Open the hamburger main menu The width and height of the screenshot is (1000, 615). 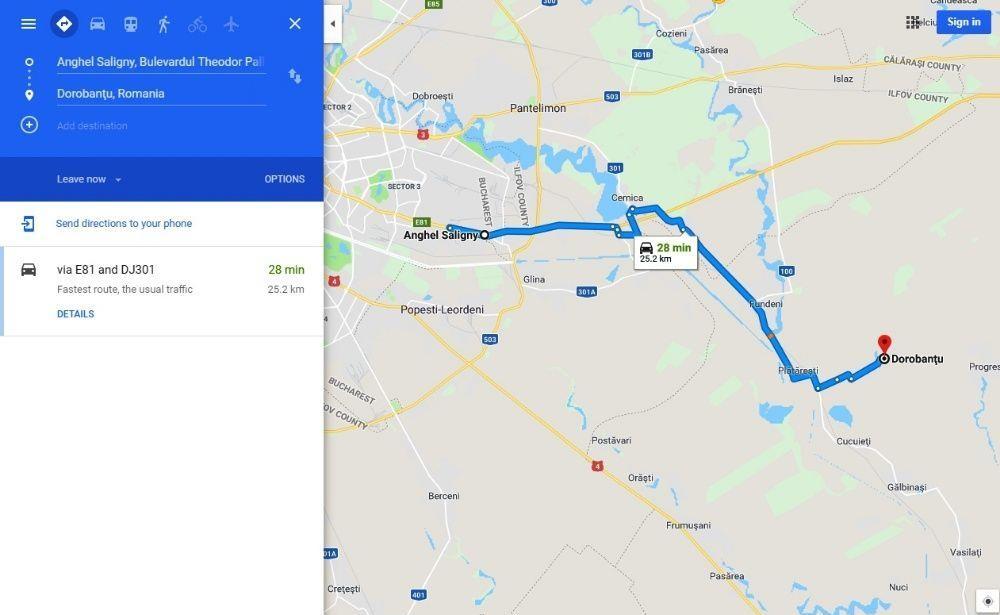point(28,24)
